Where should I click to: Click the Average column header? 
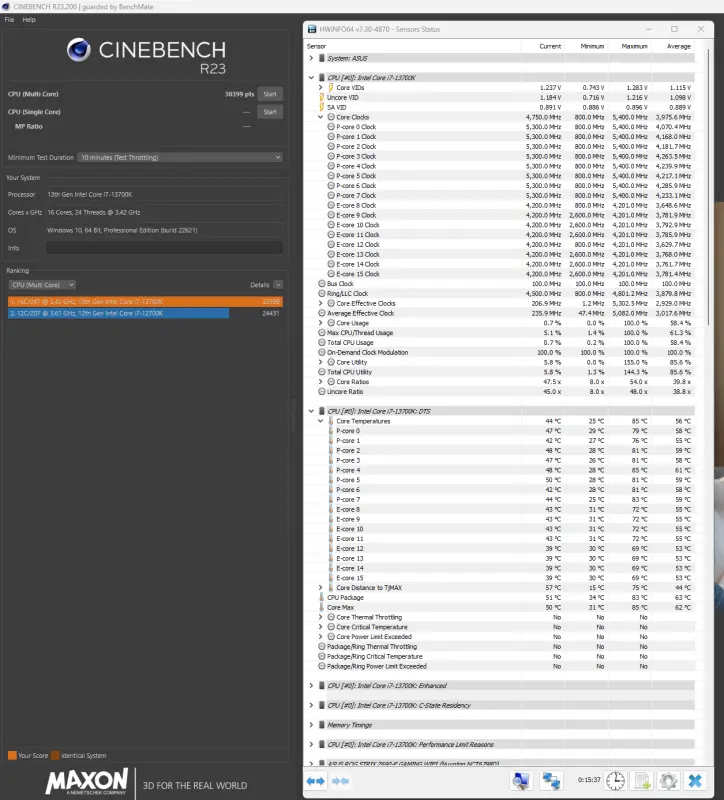click(x=679, y=46)
